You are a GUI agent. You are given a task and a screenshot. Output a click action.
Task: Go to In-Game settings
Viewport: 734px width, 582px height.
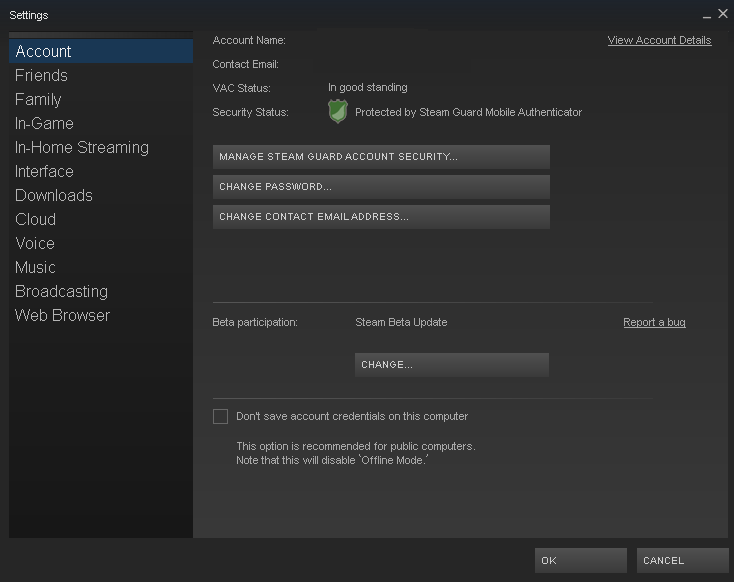(x=101, y=123)
